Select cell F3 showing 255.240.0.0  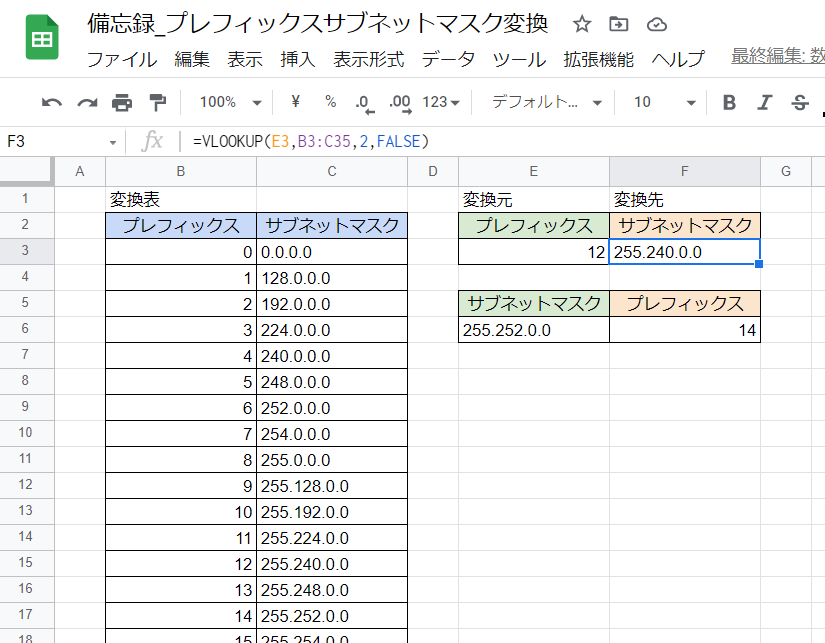pos(685,252)
